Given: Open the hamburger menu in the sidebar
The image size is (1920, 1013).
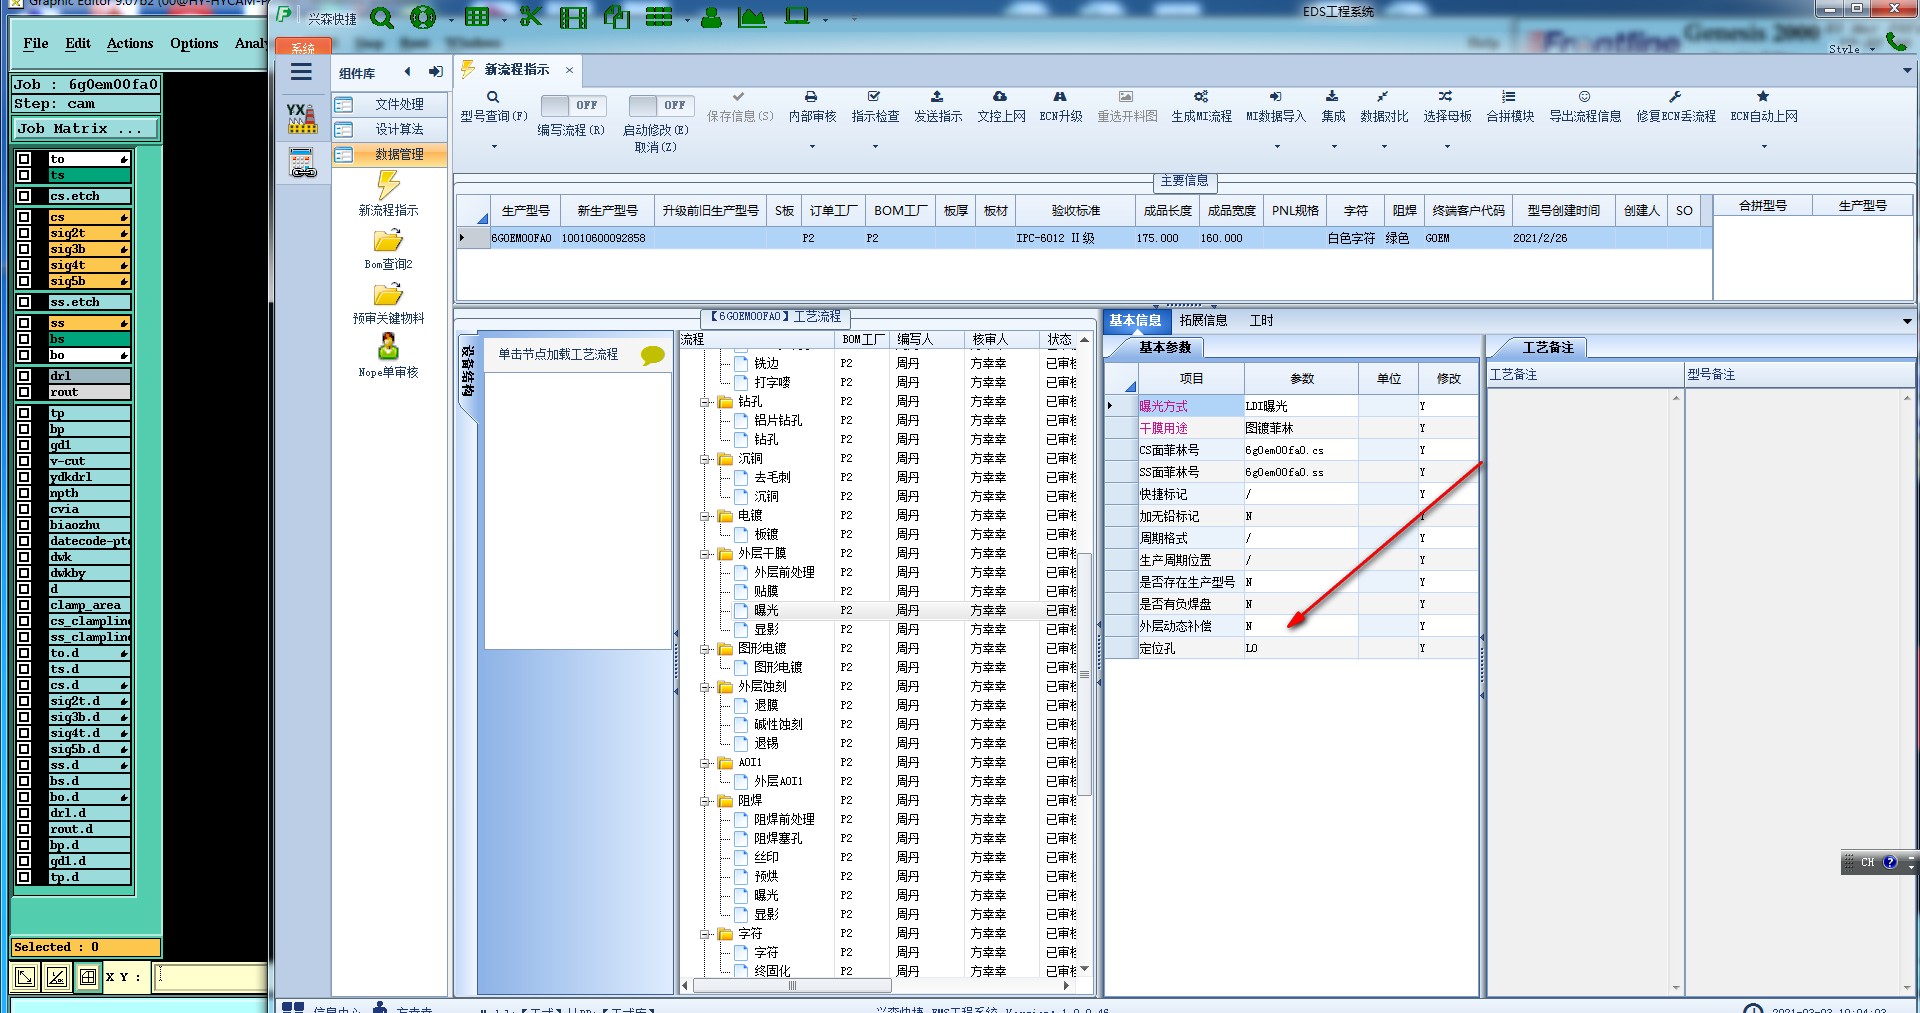Looking at the screenshot, I should click(301, 72).
